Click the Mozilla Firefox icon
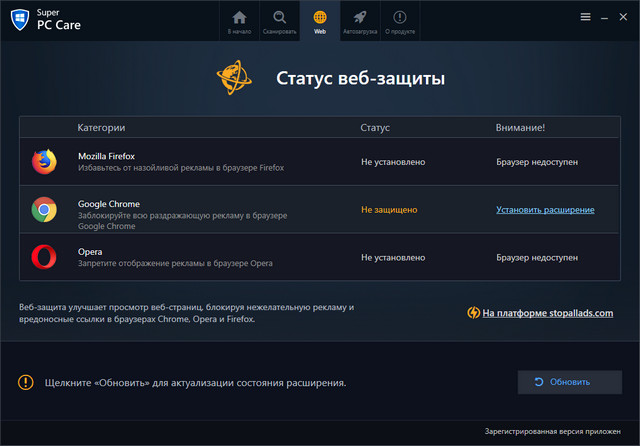This screenshot has height=446, width=640. pyautogui.click(x=44, y=161)
